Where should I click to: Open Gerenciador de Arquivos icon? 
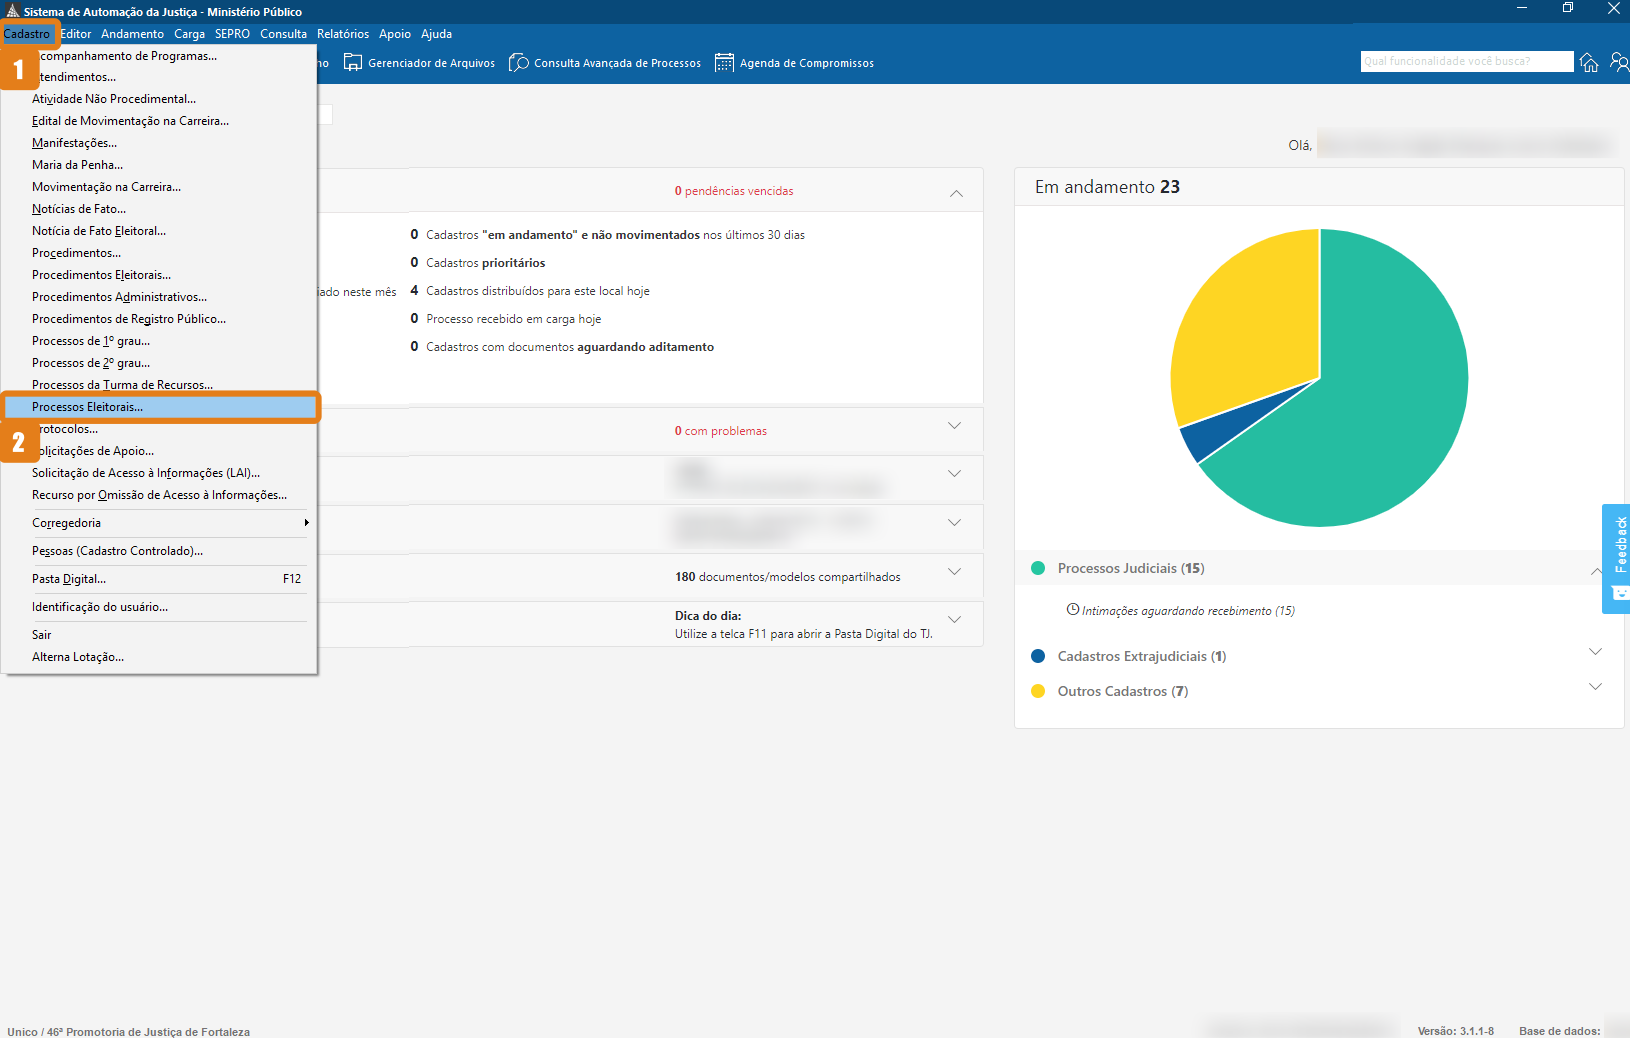(353, 63)
